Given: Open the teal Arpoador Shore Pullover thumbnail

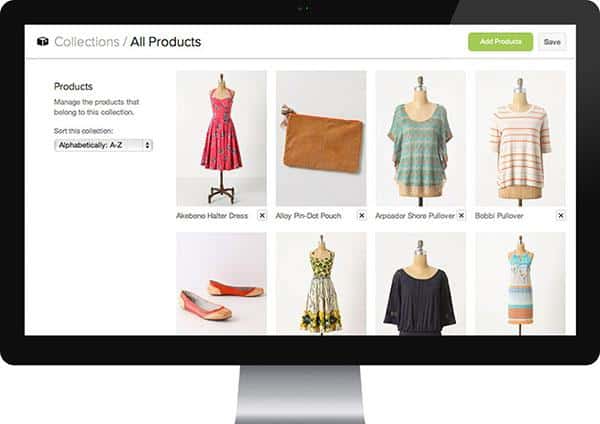Looking at the screenshot, I should 420,137.
